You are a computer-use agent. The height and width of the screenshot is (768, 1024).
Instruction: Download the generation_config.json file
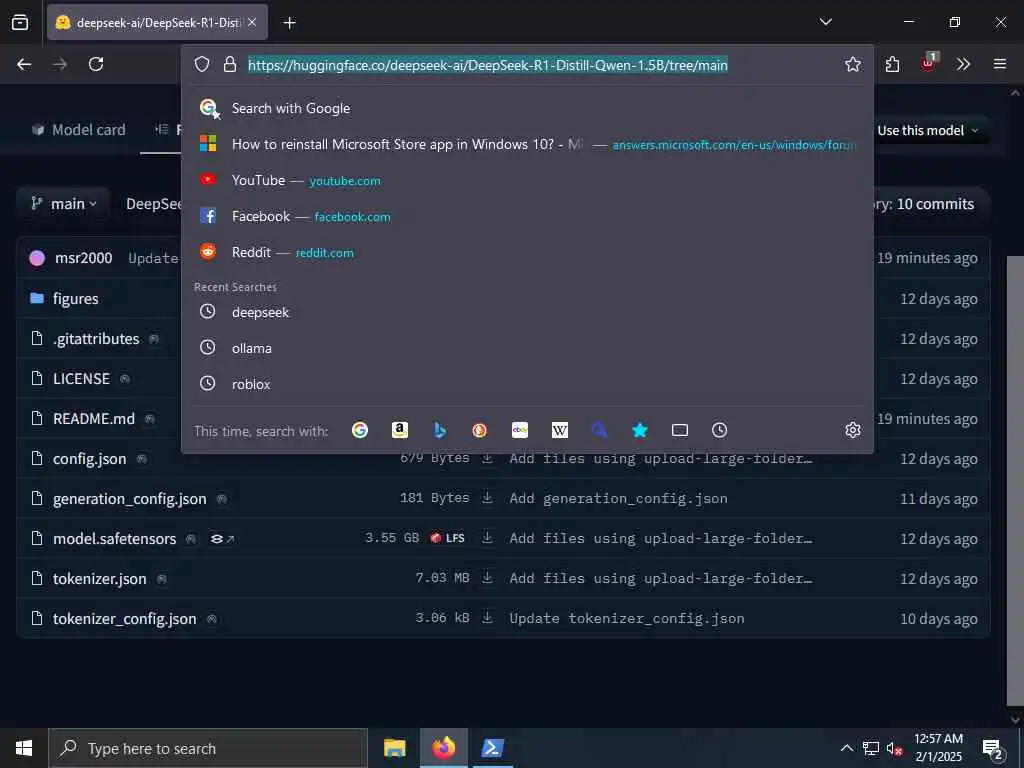pyautogui.click(x=487, y=498)
